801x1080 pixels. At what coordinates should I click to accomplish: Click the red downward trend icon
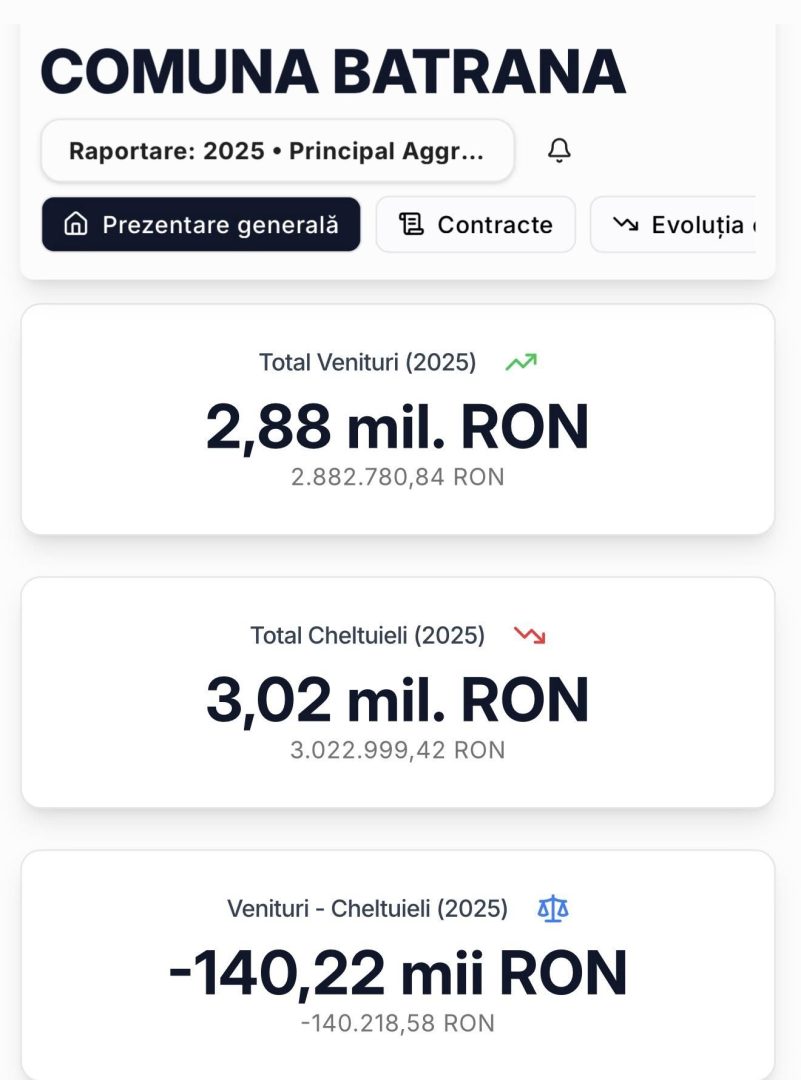coord(529,635)
